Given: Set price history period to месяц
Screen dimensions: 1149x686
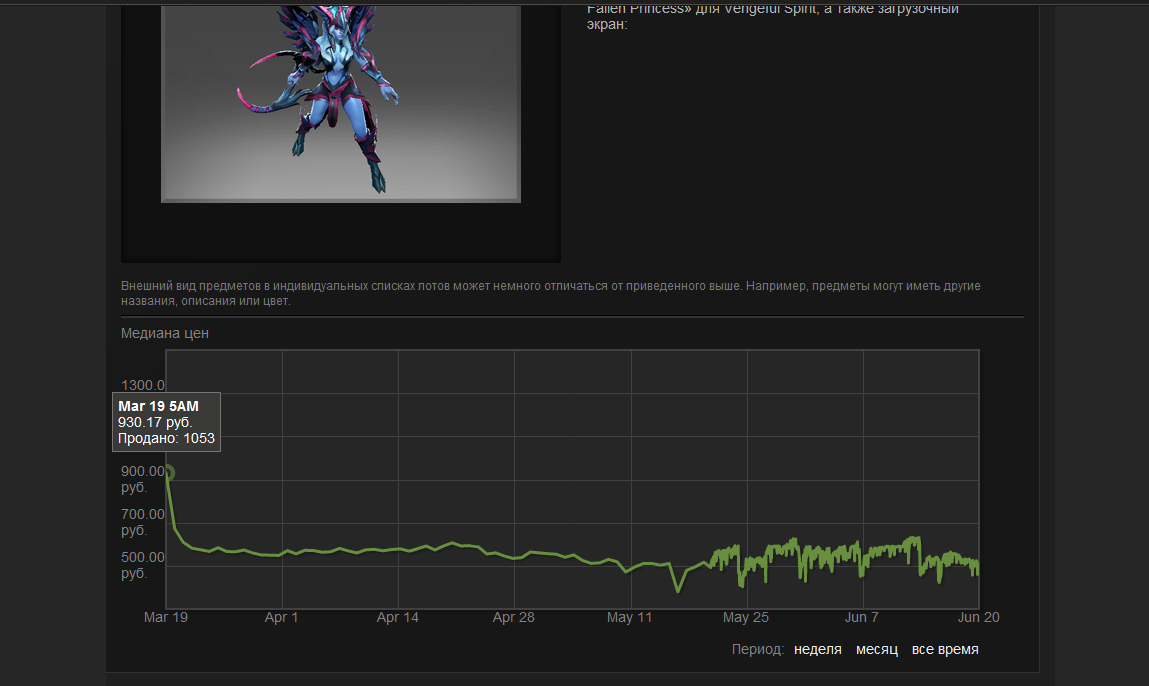Looking at the screenshot, I should click(x=876, y=649).
